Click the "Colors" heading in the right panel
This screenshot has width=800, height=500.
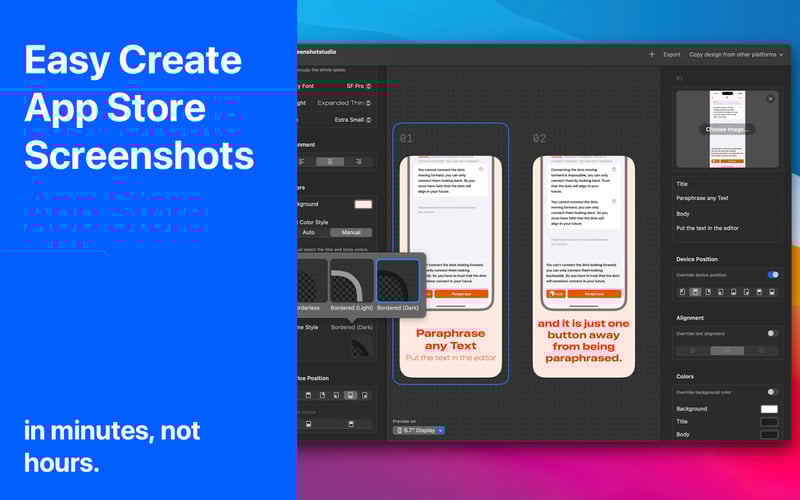pos(685,377)
